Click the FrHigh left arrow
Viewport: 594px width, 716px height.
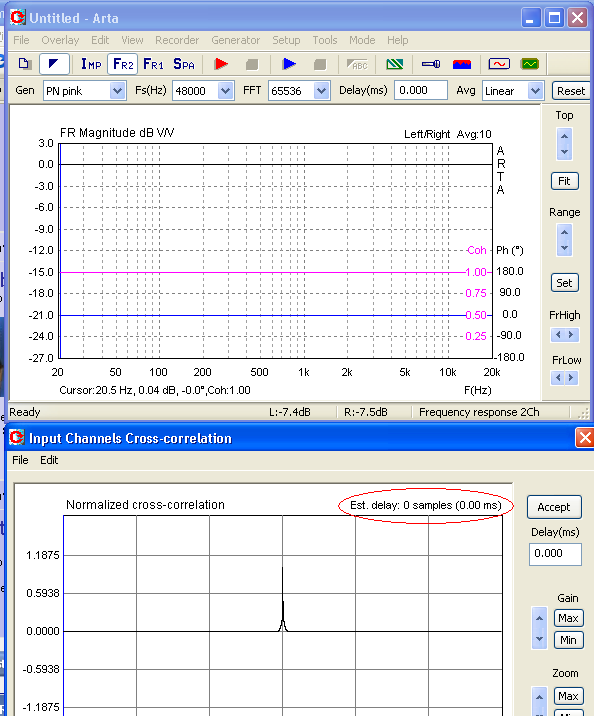[x=558, y=335]
